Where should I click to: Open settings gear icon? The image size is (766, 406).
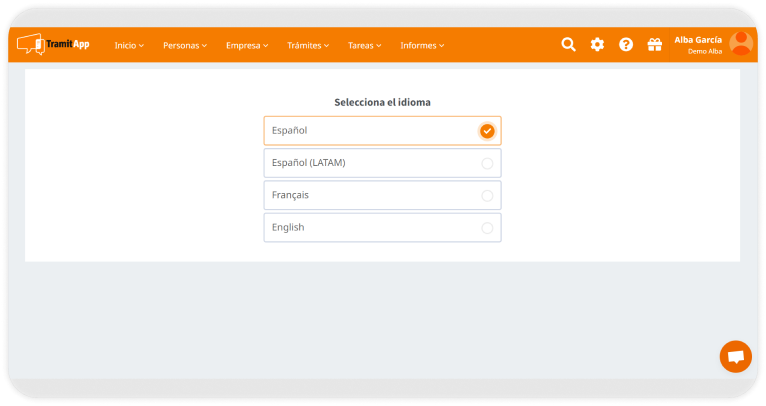pos(597,44)
